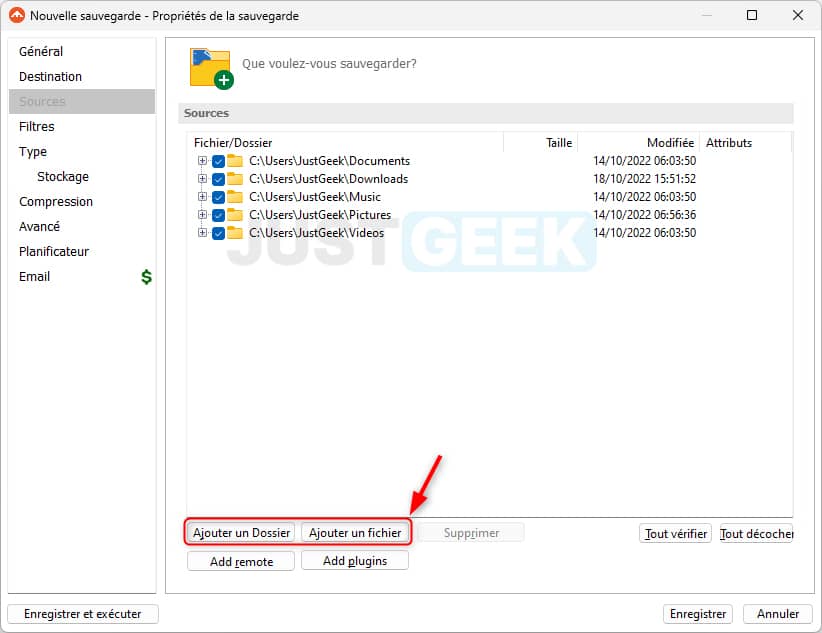Viewport: 822px width, 633px height.
Task: Go to the Avancé section
Action: pyautogui.click(x=82, y=227)
